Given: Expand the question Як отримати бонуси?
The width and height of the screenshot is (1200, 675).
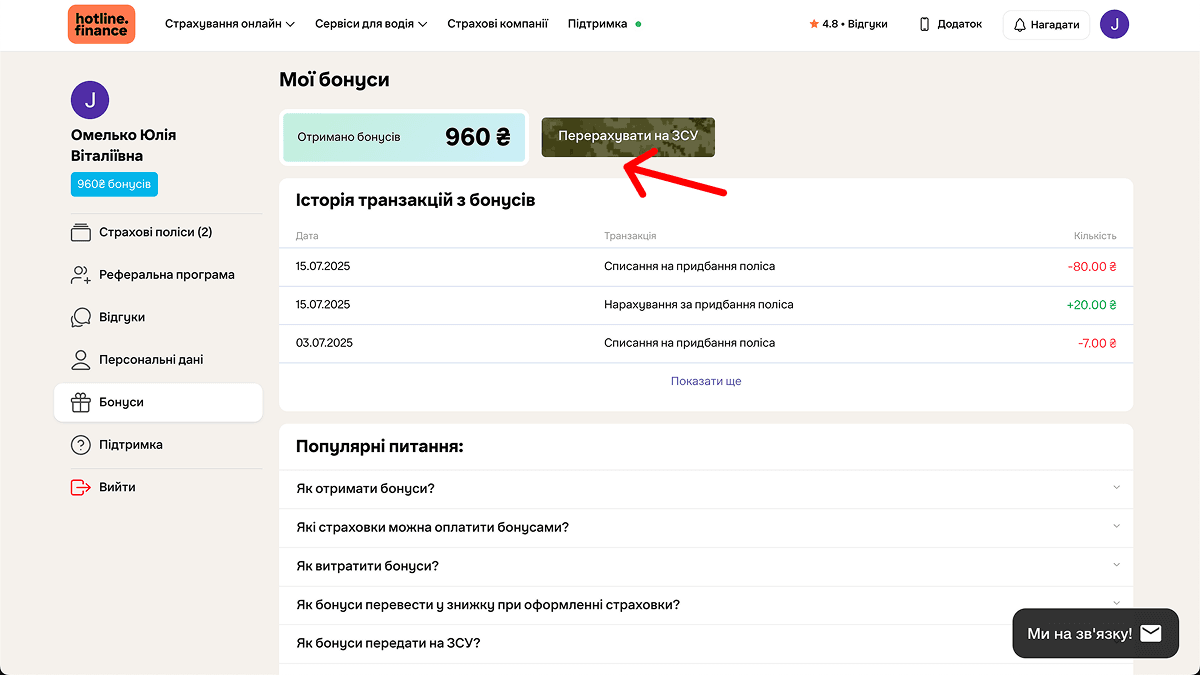Looking at the screenshot, I should (707, 488).
